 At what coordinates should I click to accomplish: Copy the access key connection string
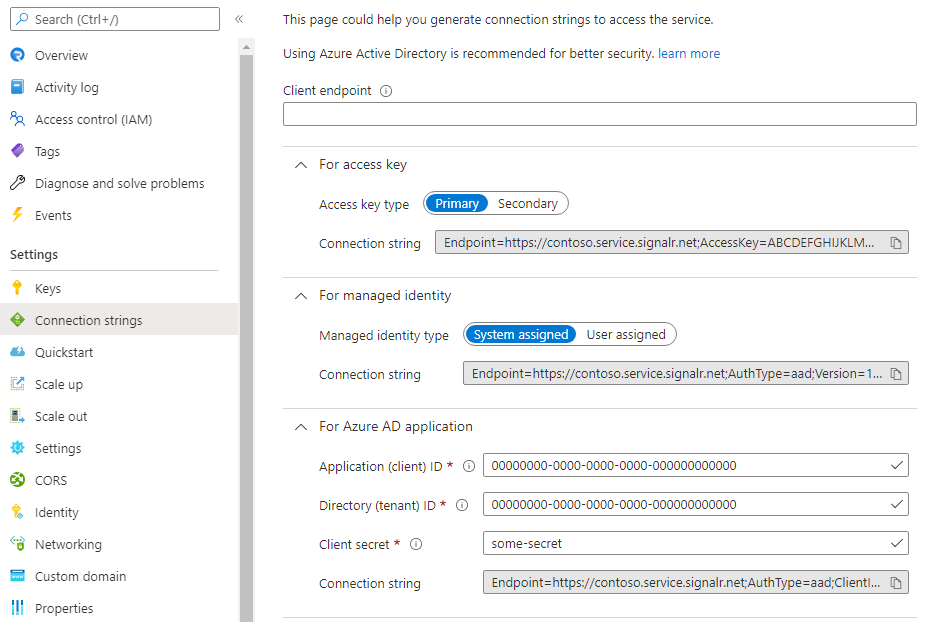pos(897,241)
